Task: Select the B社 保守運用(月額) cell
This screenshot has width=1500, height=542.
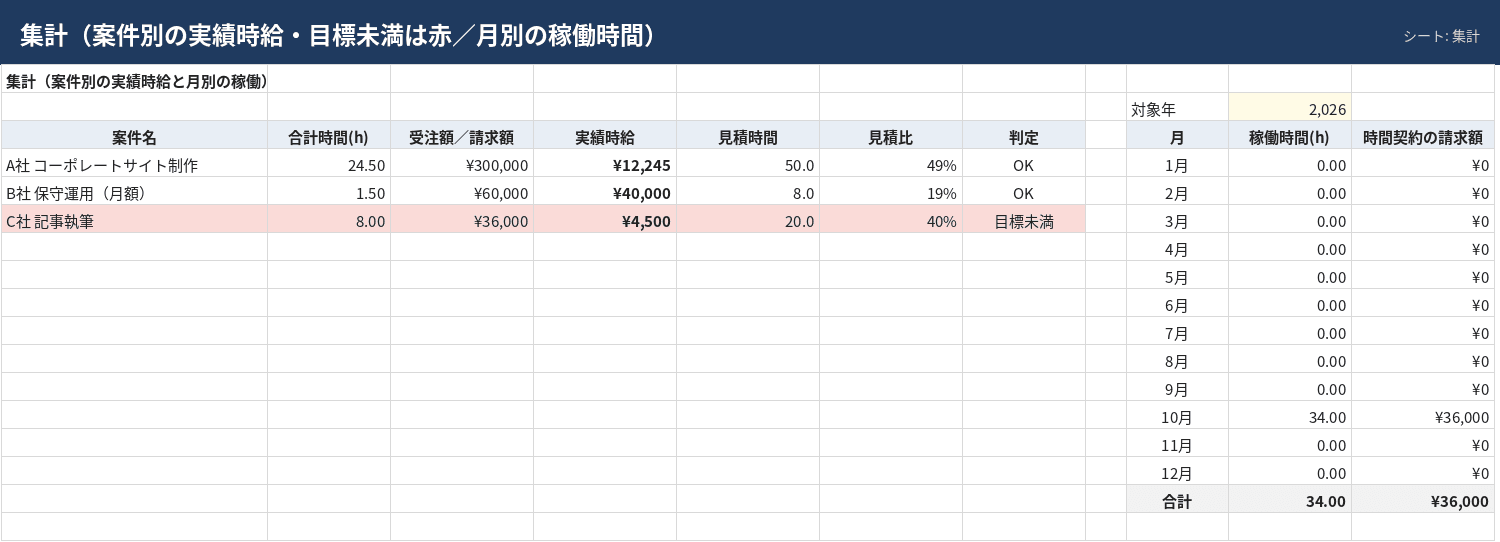Action: pos(135,192)
